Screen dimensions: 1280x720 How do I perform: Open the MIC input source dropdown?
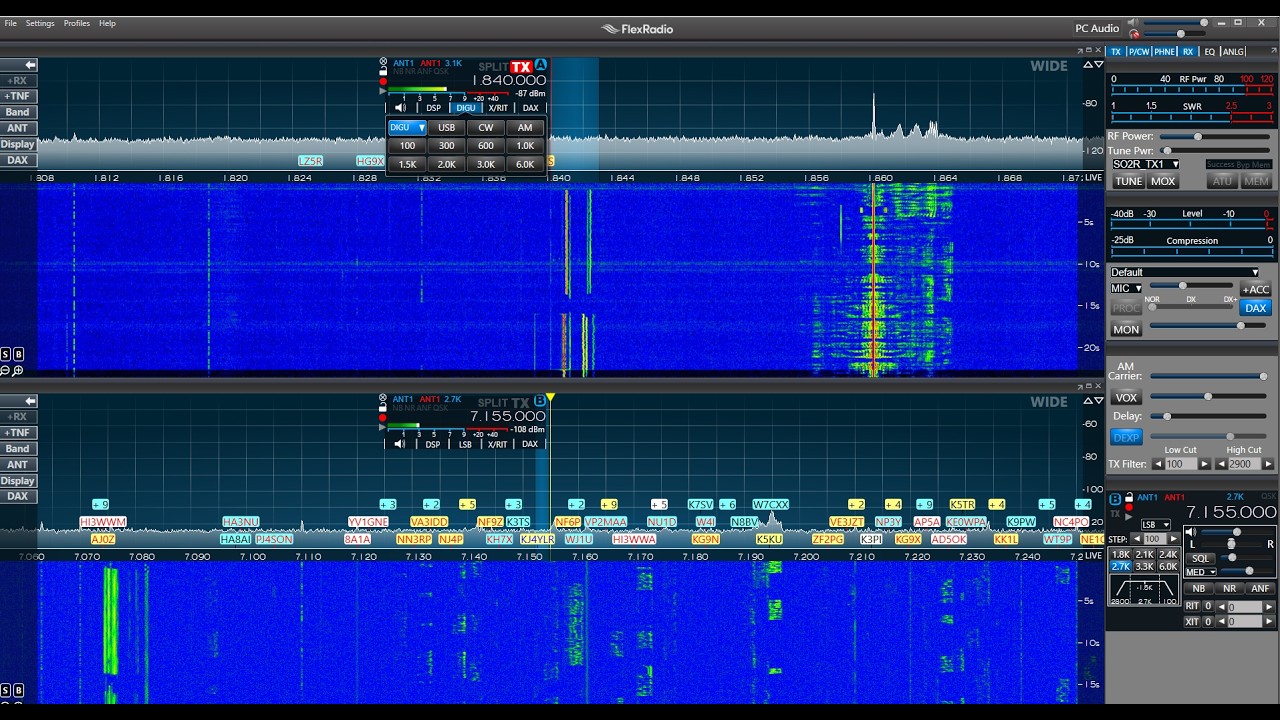tap(1126, 289)
